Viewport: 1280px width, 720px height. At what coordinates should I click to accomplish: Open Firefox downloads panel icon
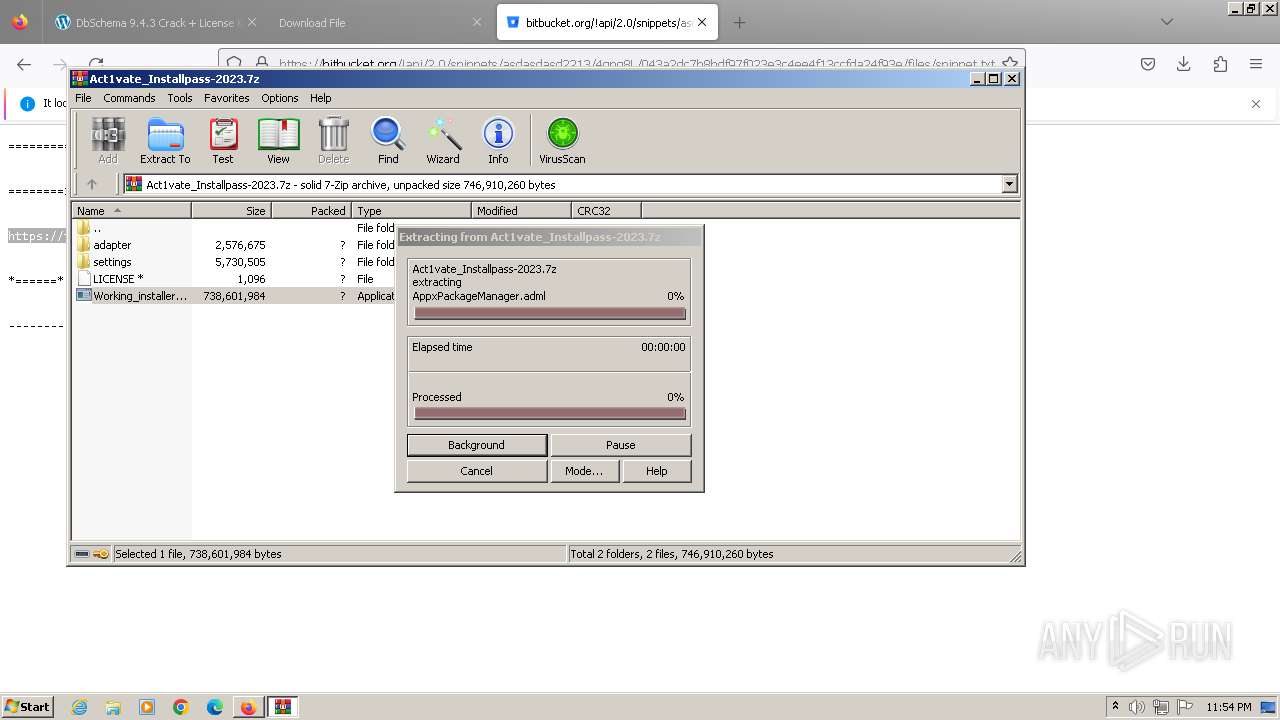click(1184, 64)
